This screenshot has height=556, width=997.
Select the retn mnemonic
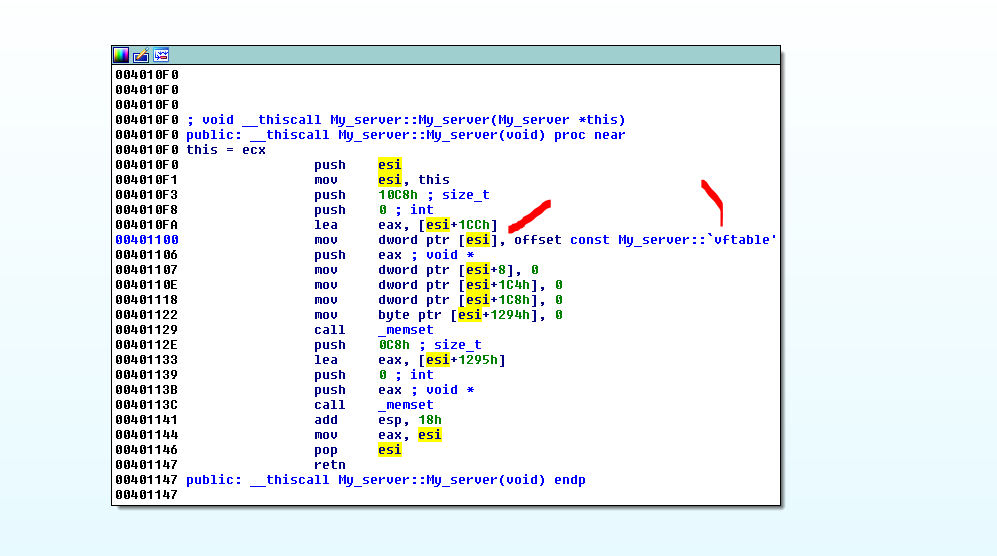point(329,465)
